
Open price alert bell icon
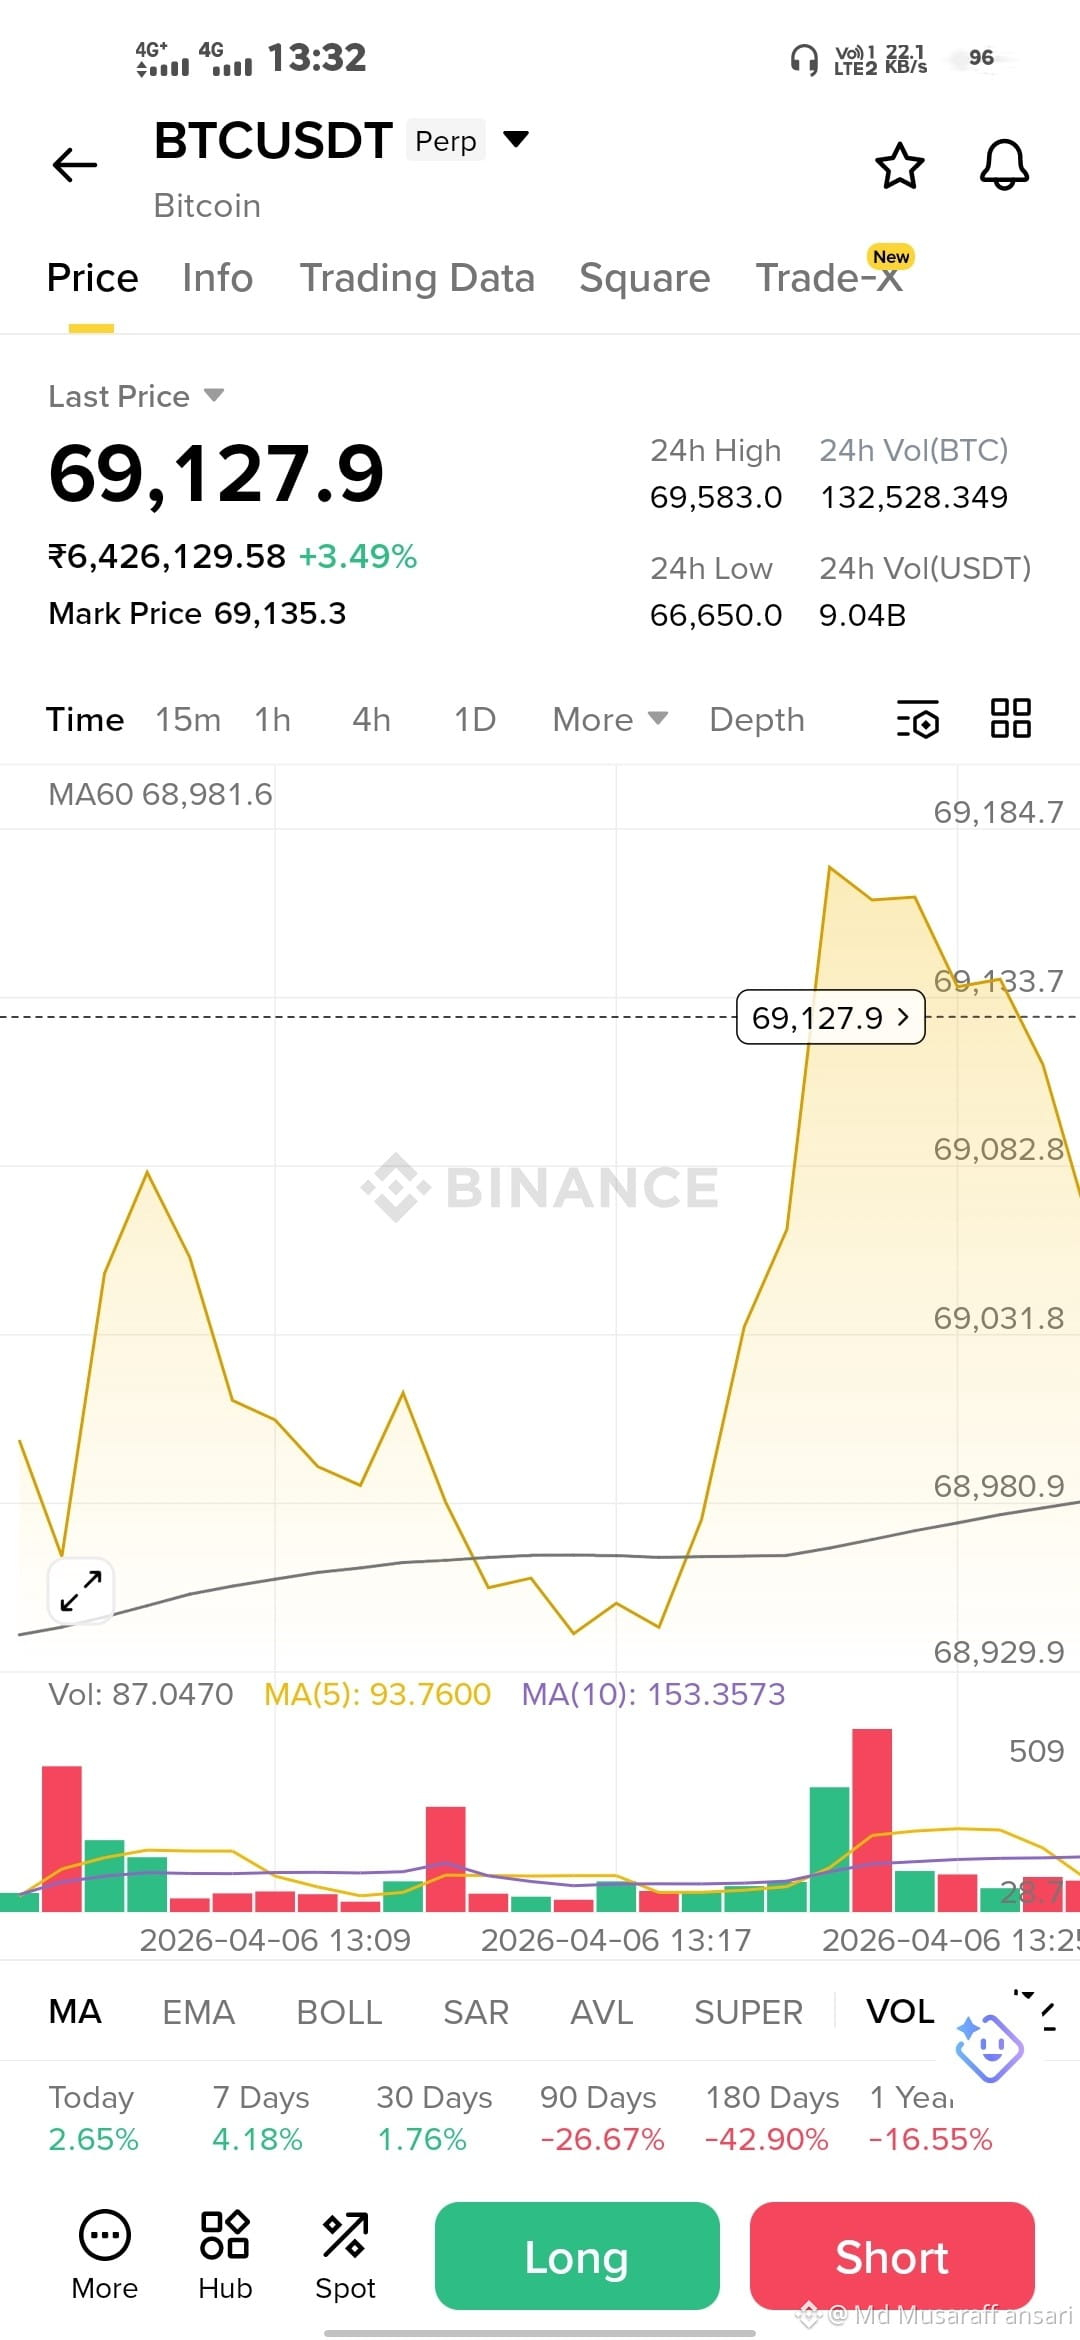(x=1004, y=165)
